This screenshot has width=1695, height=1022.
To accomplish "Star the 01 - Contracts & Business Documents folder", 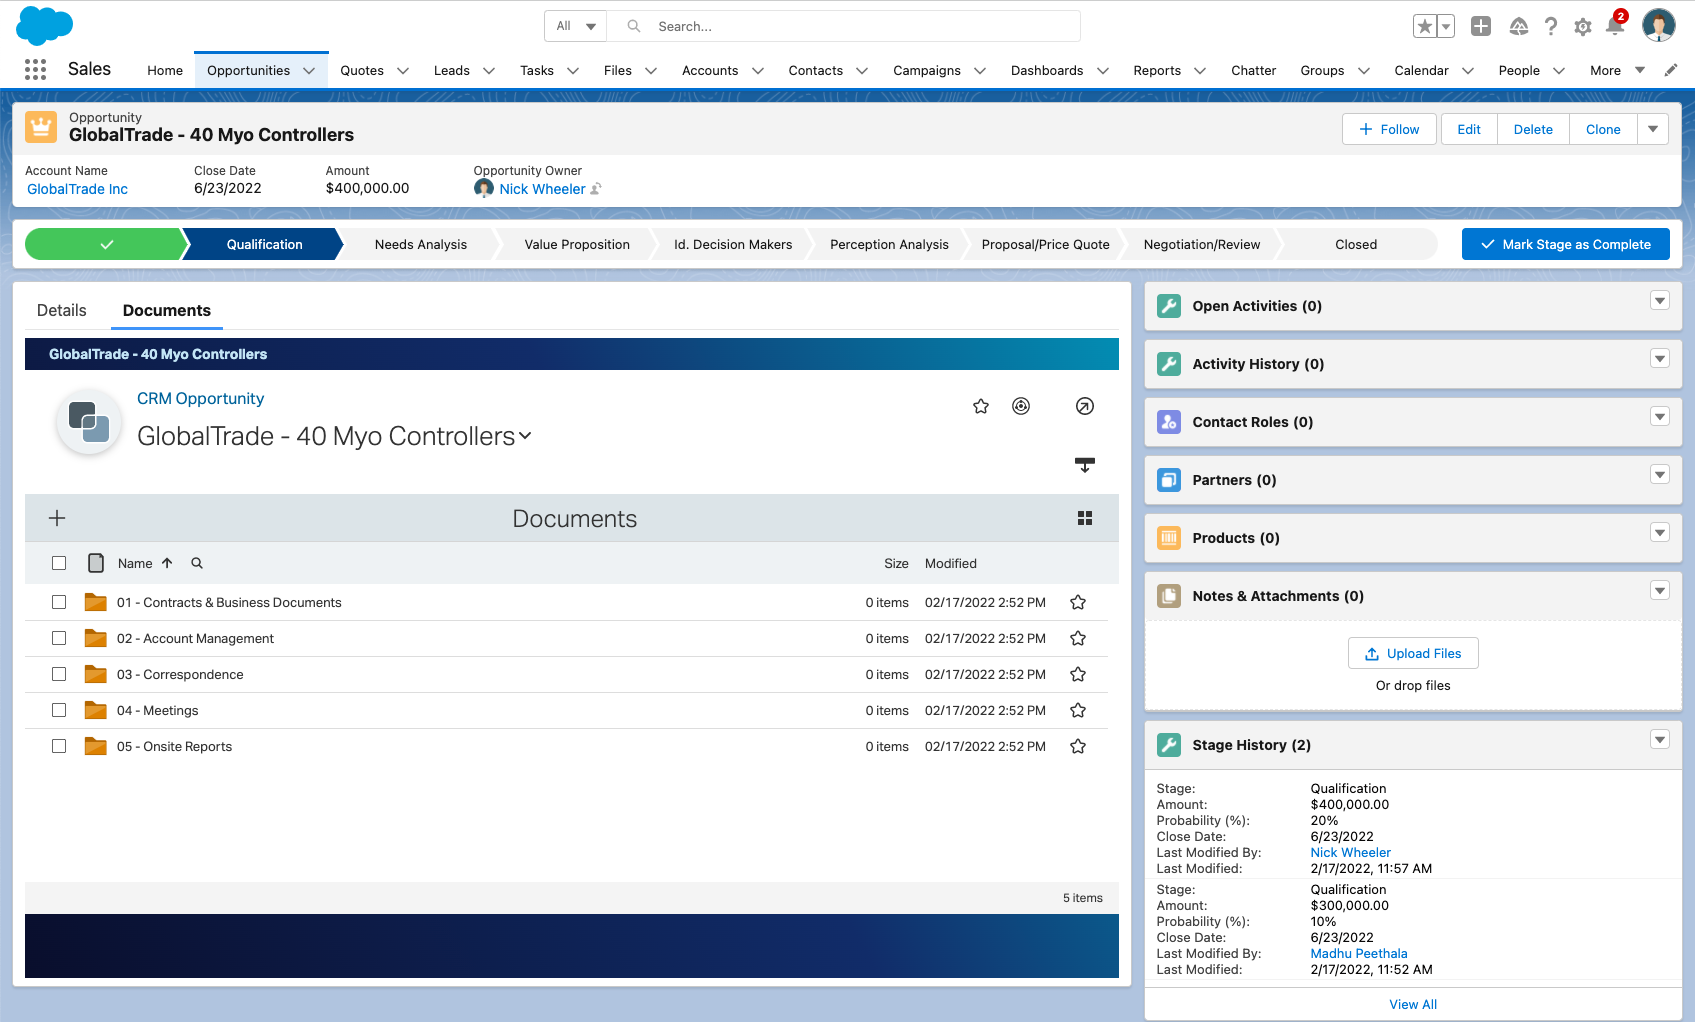I will [x=1078, y=602].
